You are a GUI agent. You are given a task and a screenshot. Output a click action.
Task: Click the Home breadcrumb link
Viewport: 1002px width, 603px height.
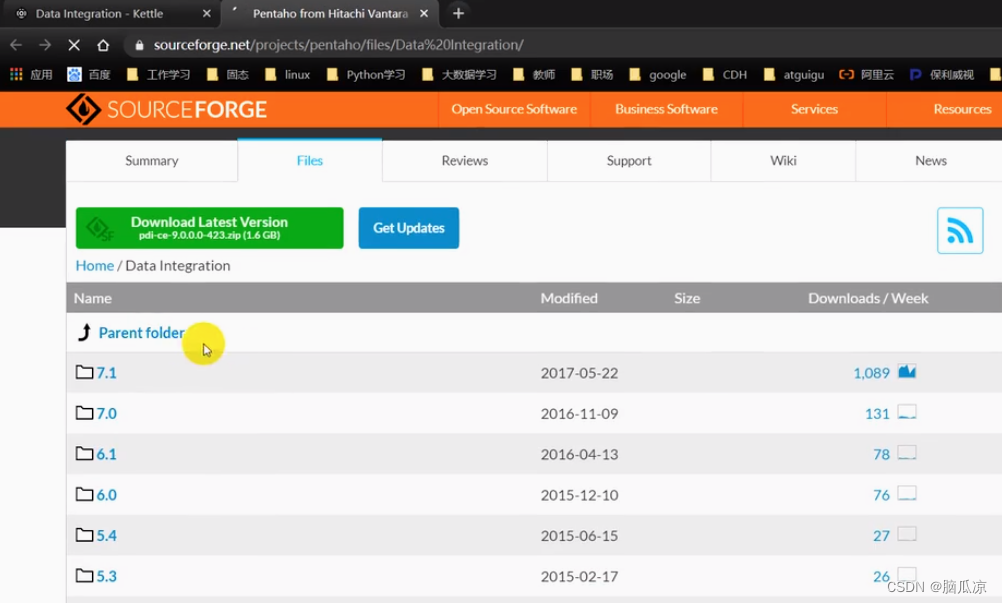pos(95,266)
